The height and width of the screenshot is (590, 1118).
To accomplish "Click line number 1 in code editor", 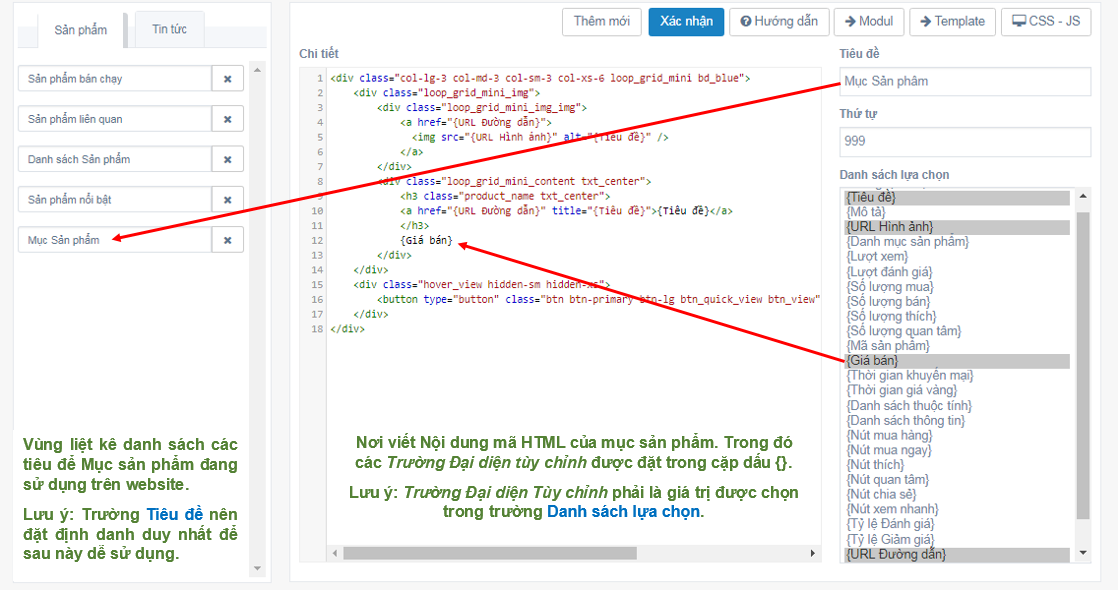I will point(320,78).
